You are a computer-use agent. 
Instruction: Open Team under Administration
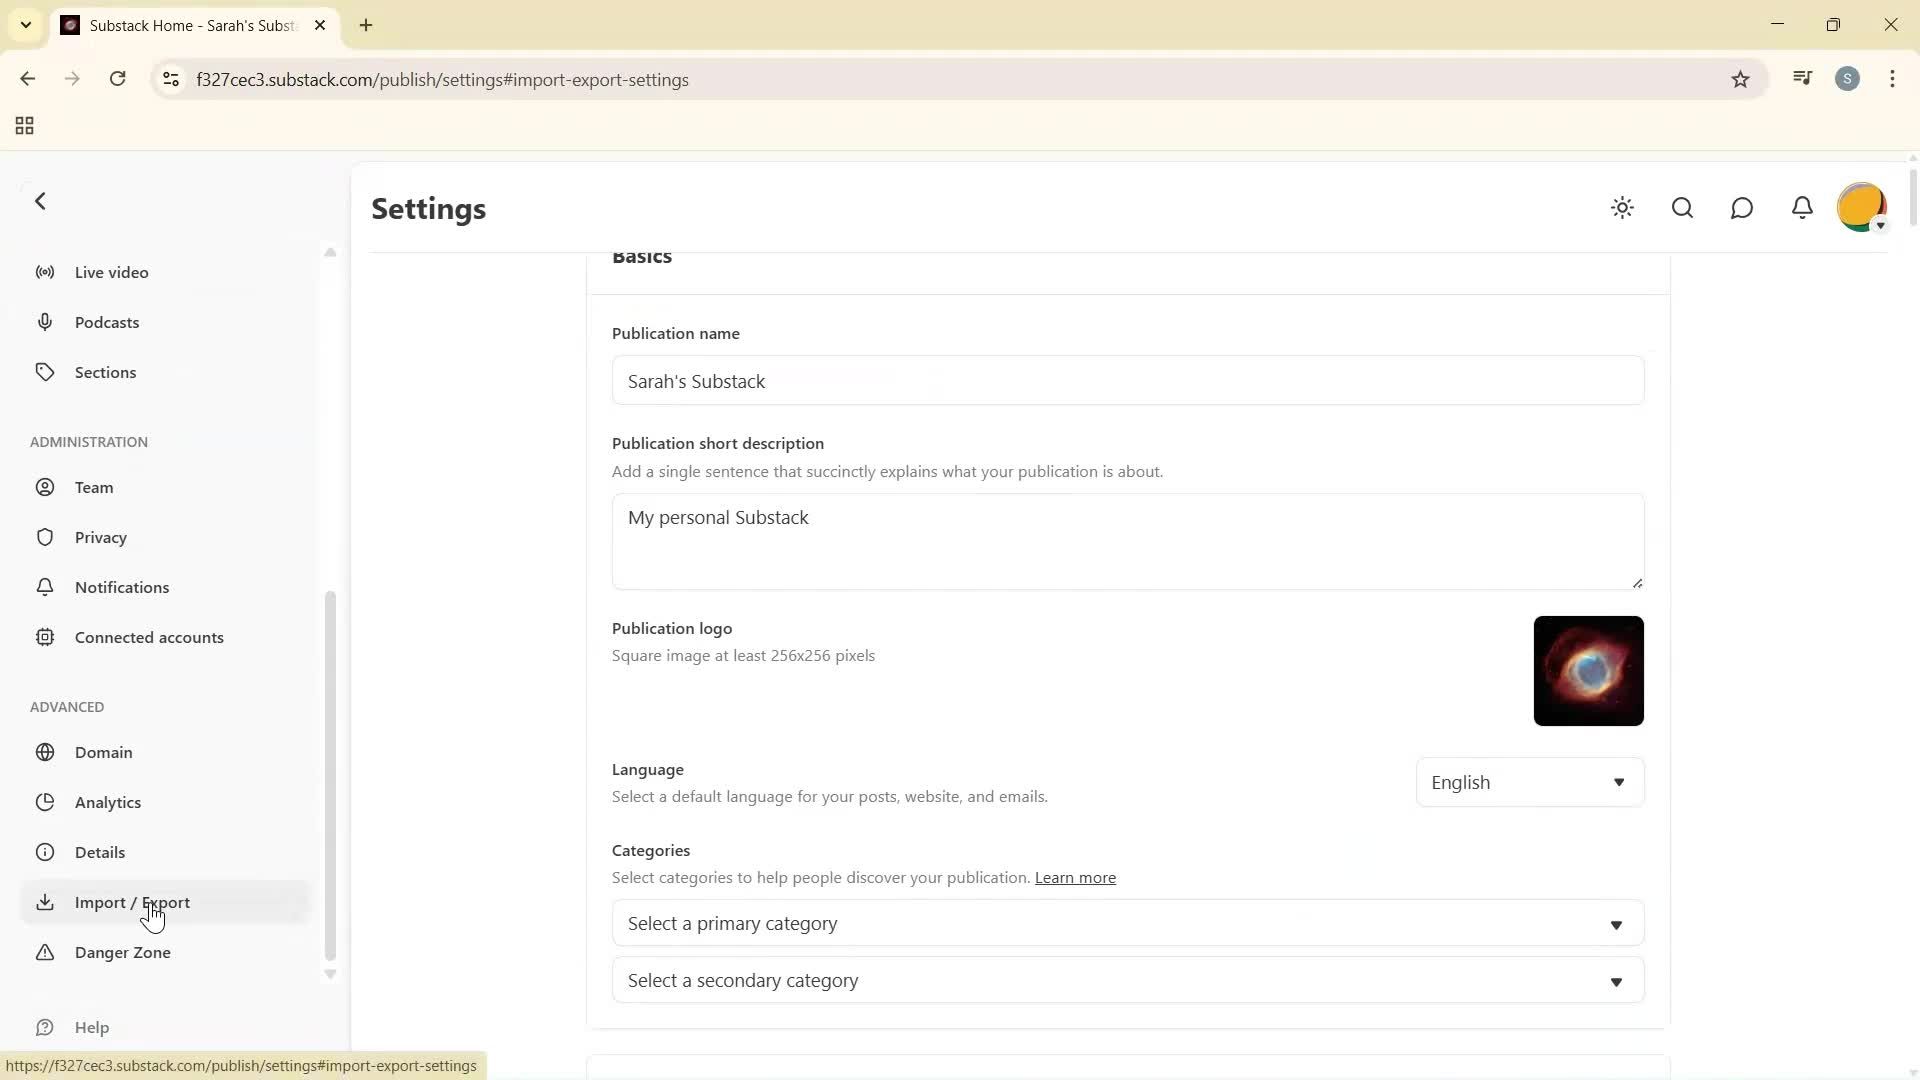coord(93,487)
